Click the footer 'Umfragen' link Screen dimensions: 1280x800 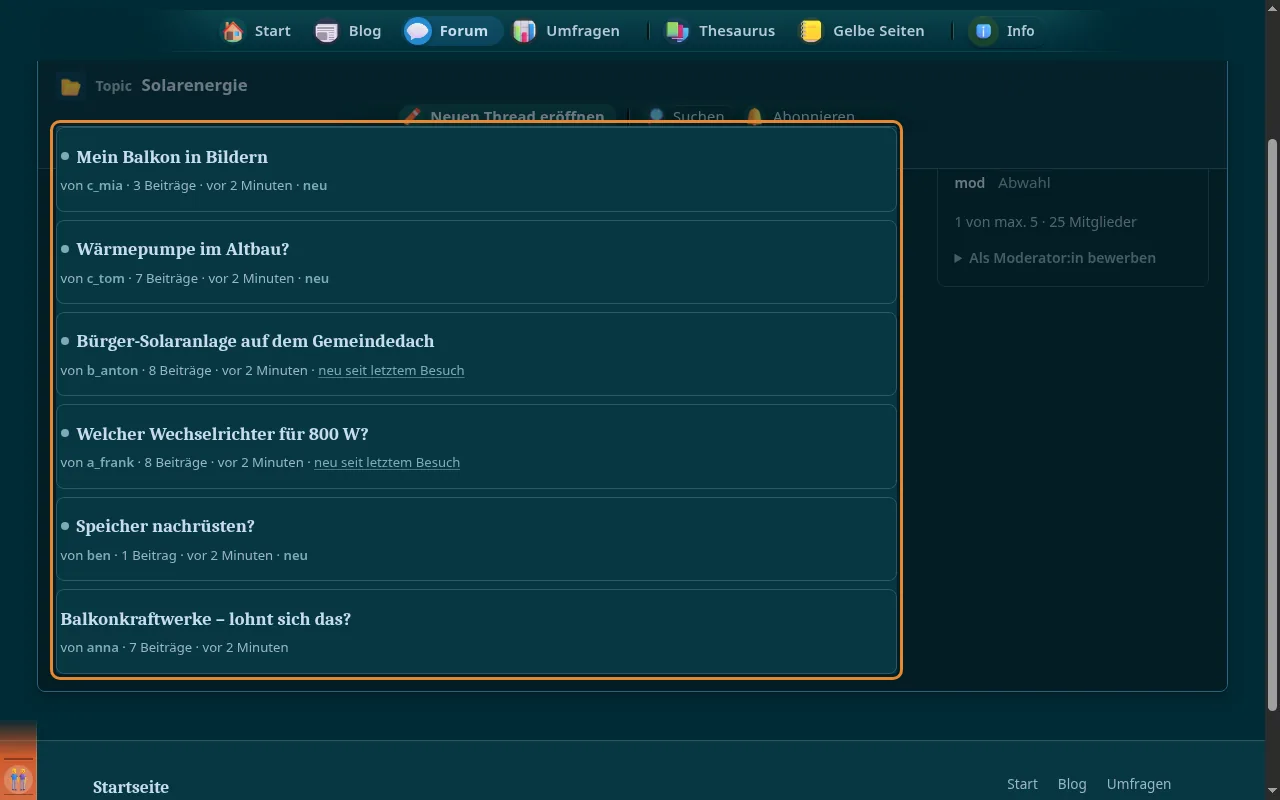[x=1139, y=784]
